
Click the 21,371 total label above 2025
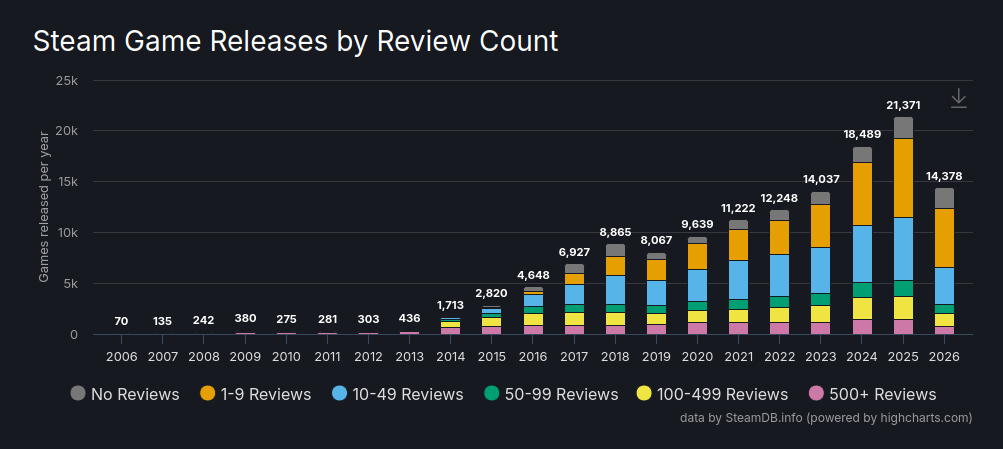(903, 106)
